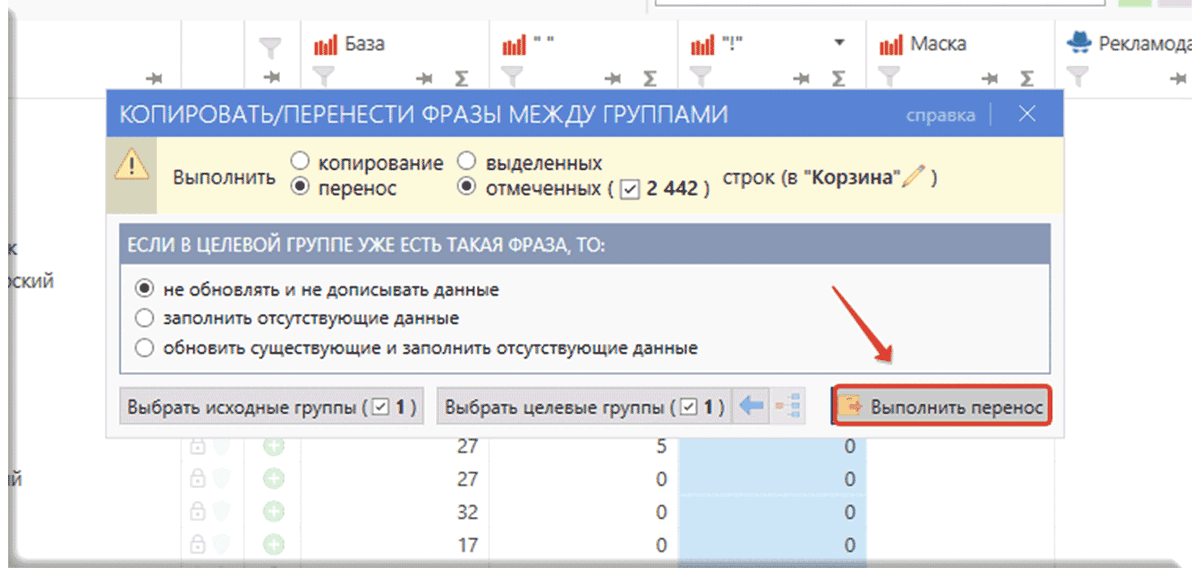The image size is (1200, 568).
Task: Click the spy hat icon of Рекламодатели column
Action: tap(1078, 43)
